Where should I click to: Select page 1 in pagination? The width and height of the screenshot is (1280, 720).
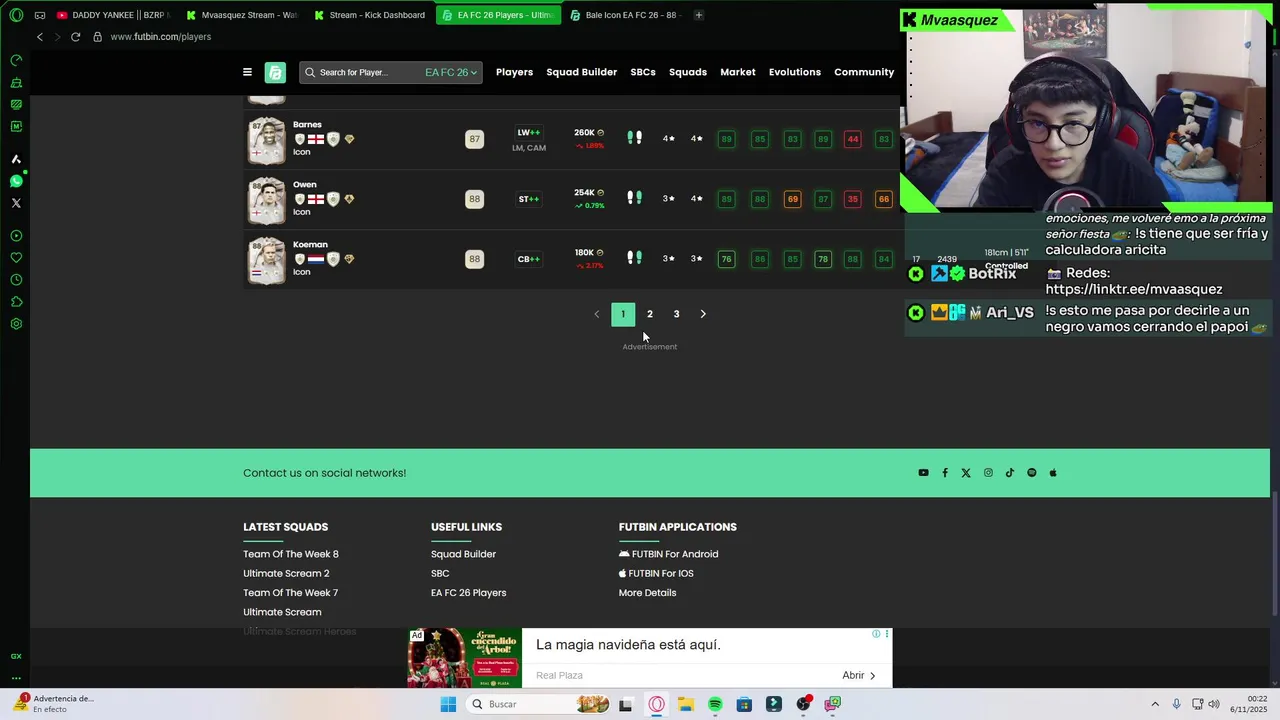coord(623,314)
